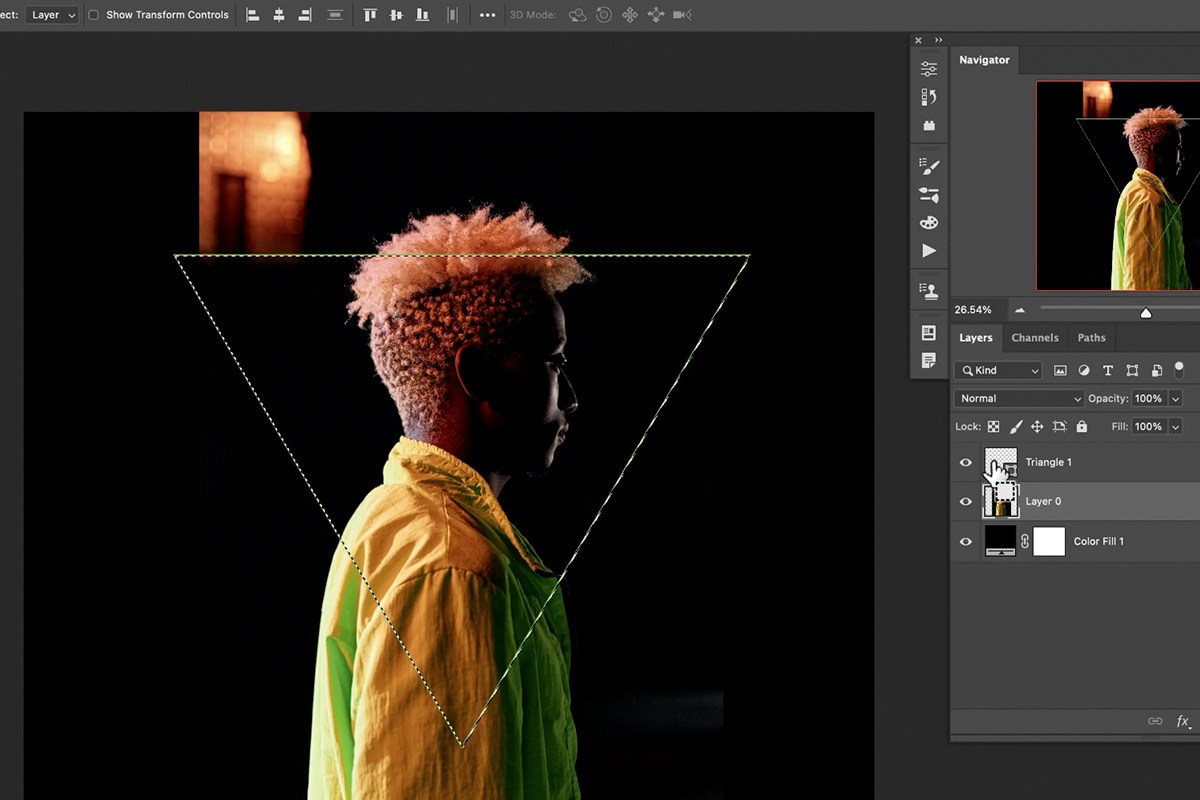Switch to the Paths tab
The height and width of the screenshot is (800, 1200).
(1091, 338)
